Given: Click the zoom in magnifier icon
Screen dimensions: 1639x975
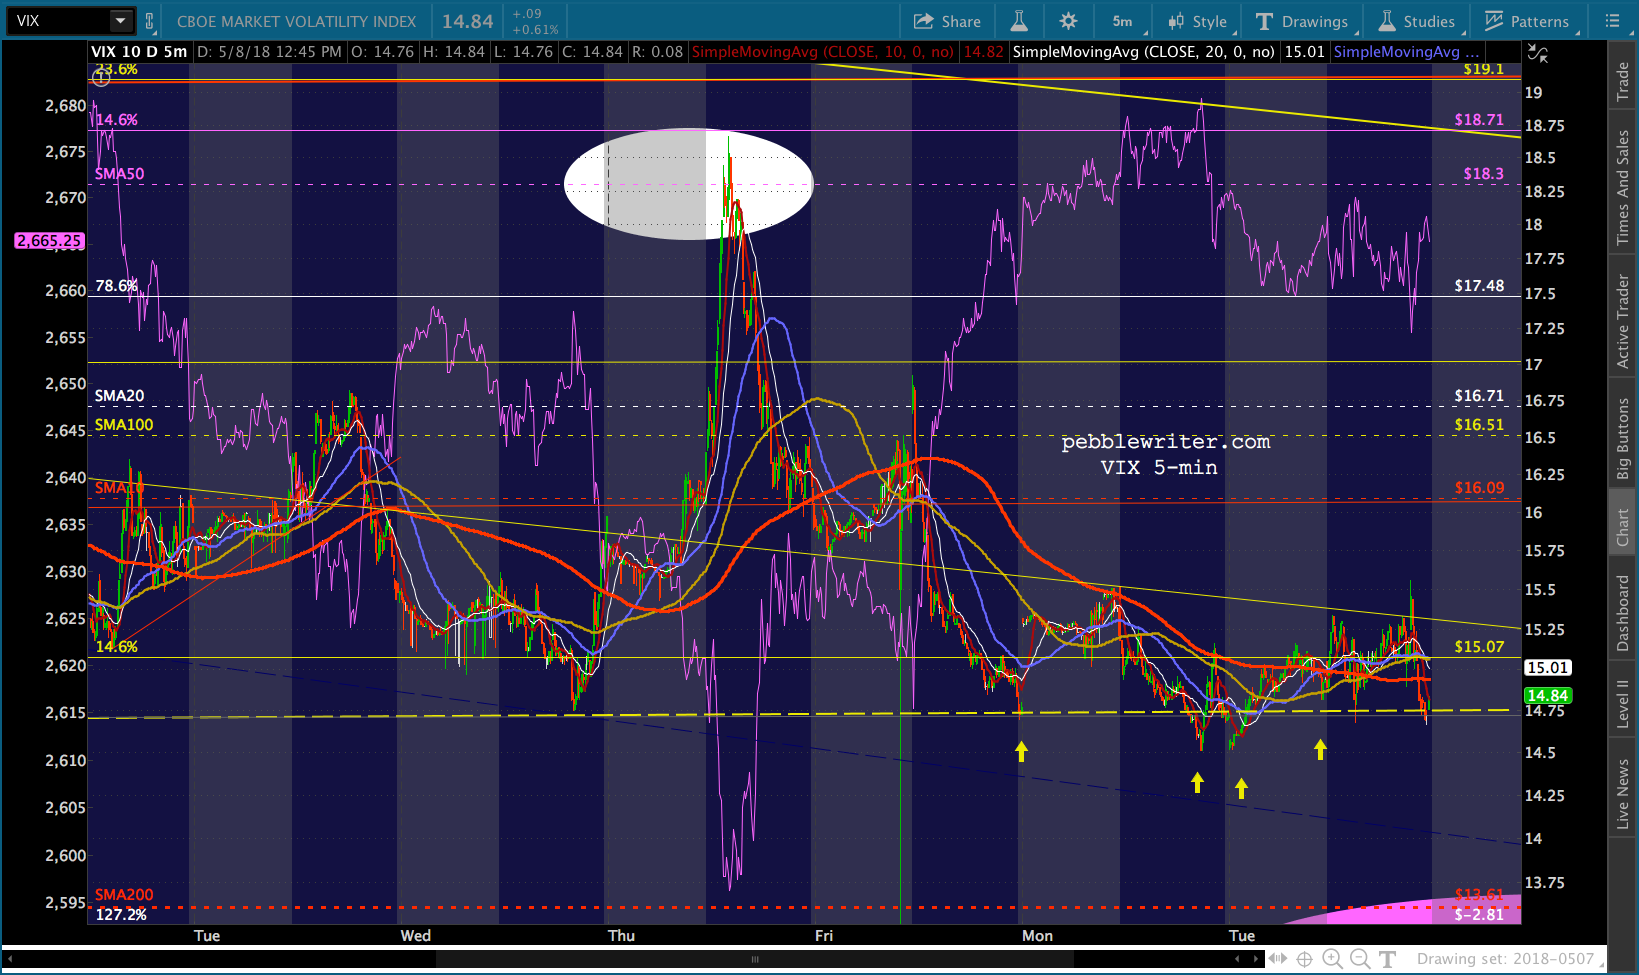Looking at the screenshot, I should click(1332, 959).
